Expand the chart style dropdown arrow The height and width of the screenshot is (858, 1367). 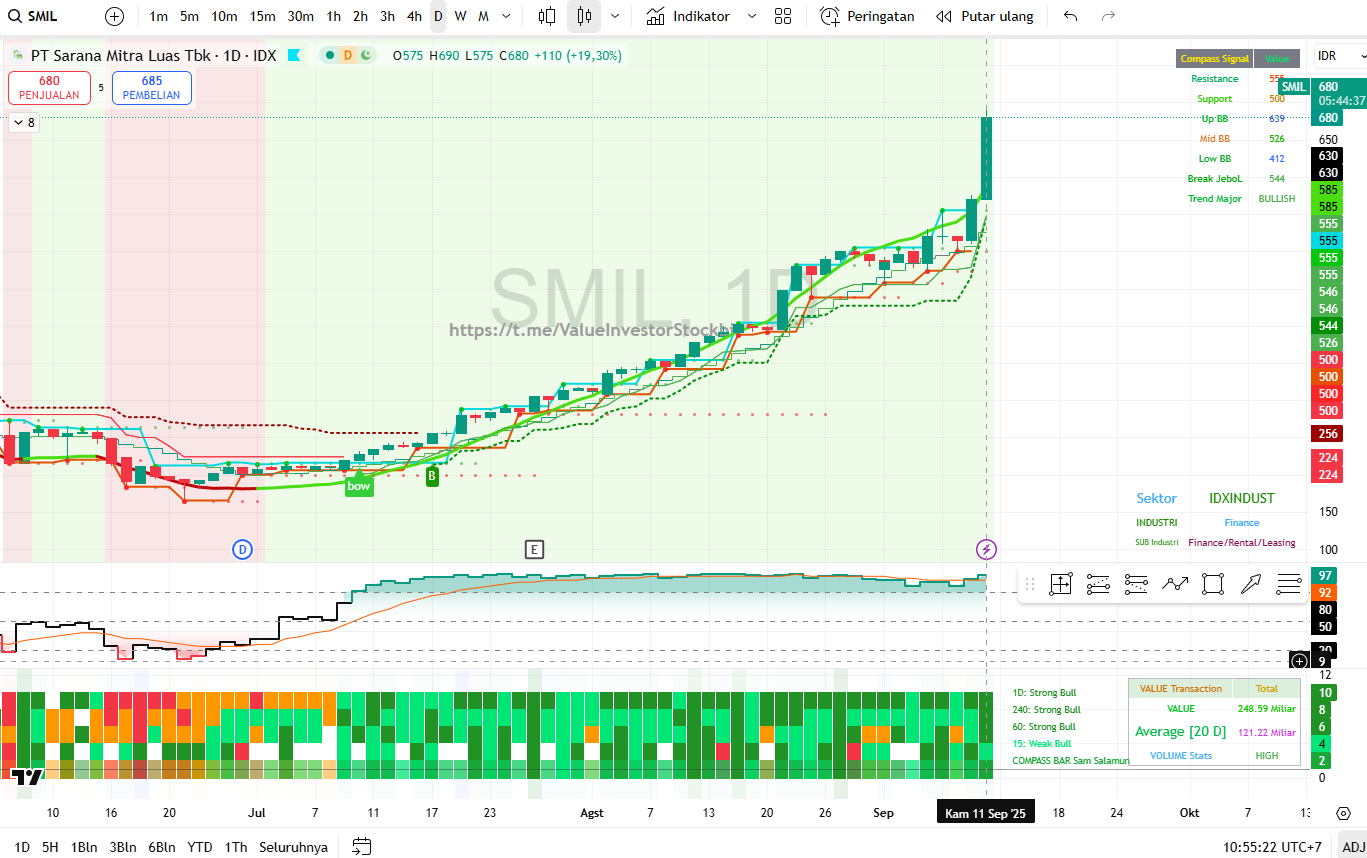pyautogui.click(x=614, y=16)
